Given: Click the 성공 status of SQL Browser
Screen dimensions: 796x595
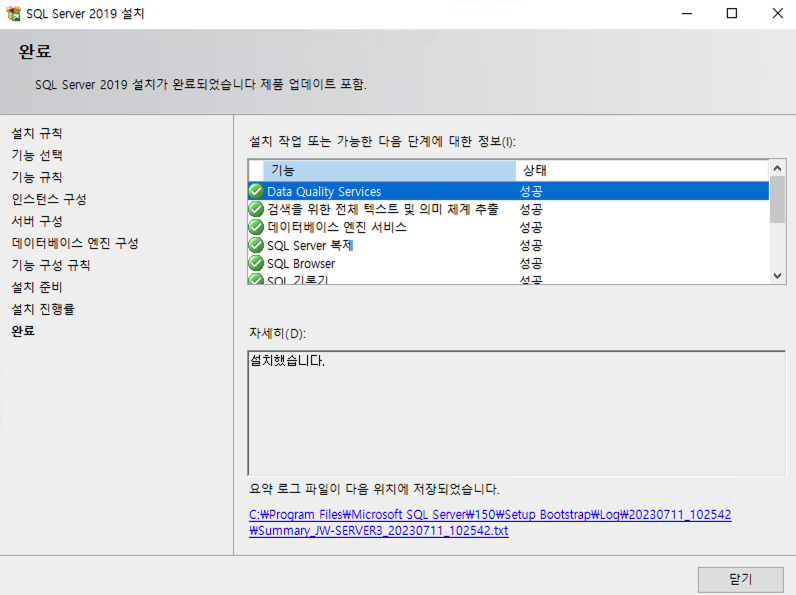Looking at the screenshot, I should point(531,263).
